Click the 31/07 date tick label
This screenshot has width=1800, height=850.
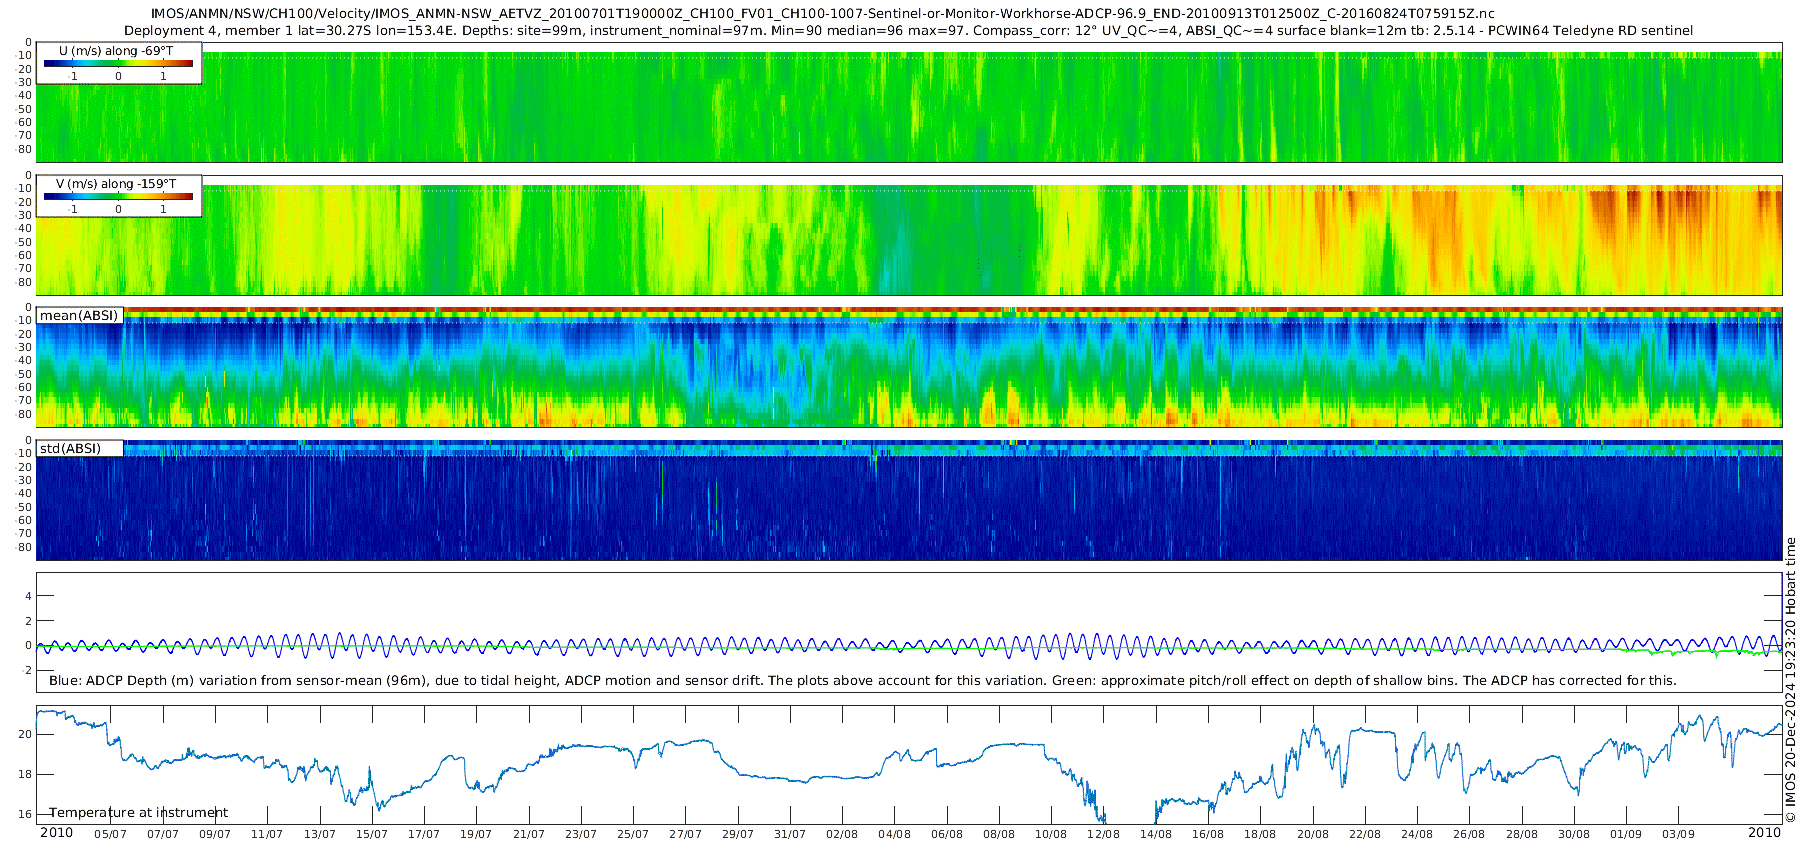(x=789, y=834)
